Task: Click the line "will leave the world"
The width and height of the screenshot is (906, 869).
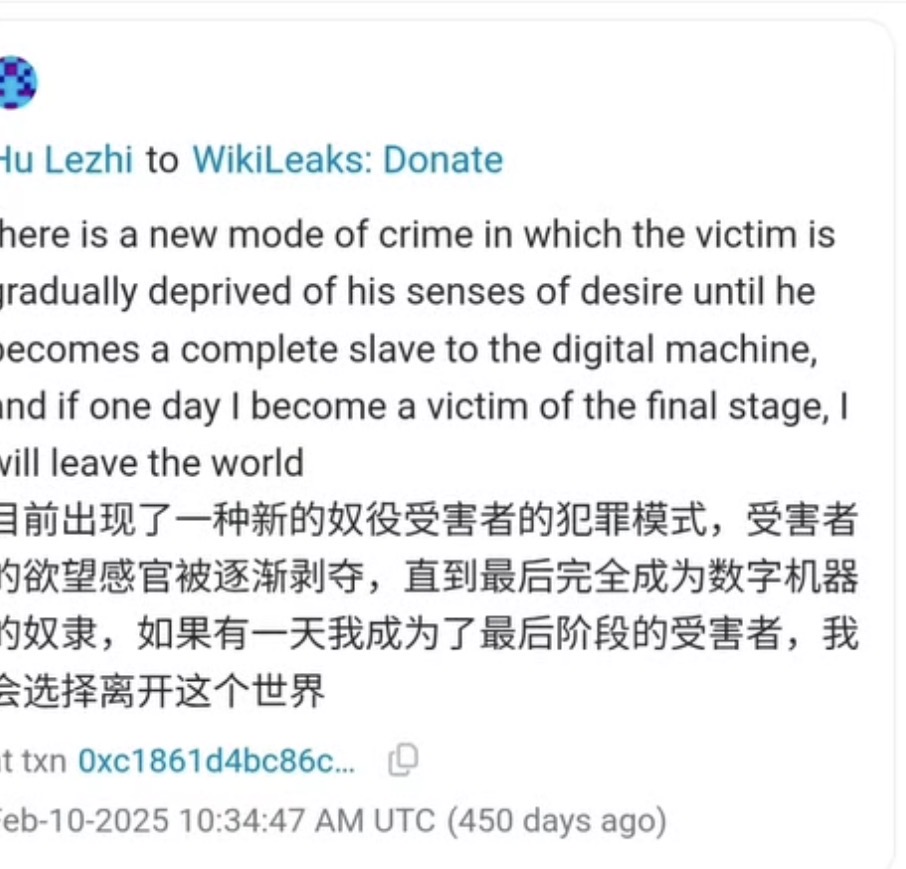Action: pyautogui.click(x=152, y=463)
